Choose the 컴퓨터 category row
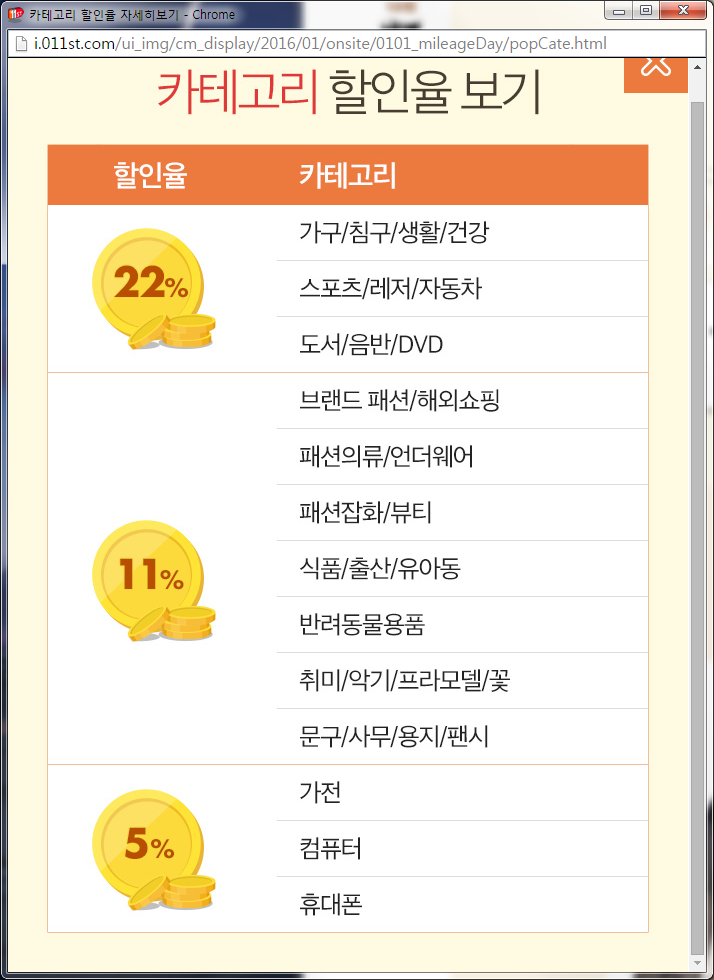 pyautogui.click(x=331, y=849)
